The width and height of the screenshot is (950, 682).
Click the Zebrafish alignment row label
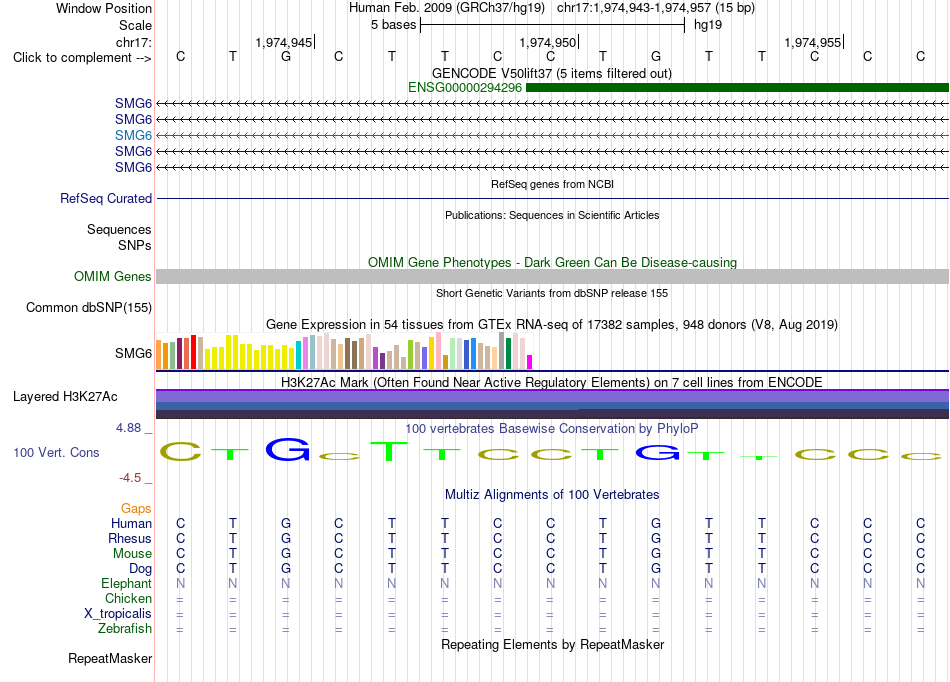[x=125, y=629]
